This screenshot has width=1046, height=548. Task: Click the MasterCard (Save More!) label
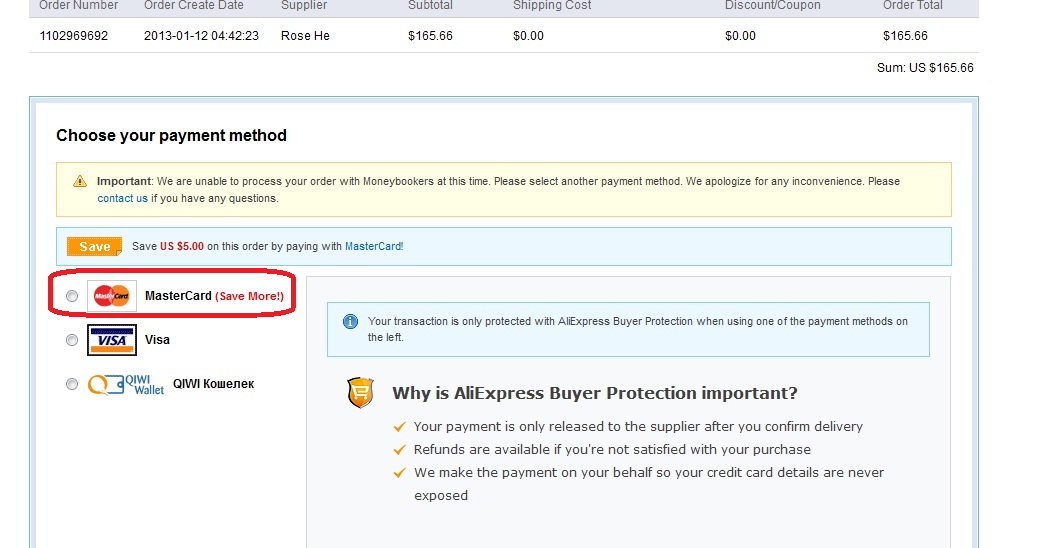pyautogui.click(x=214, y=296)
